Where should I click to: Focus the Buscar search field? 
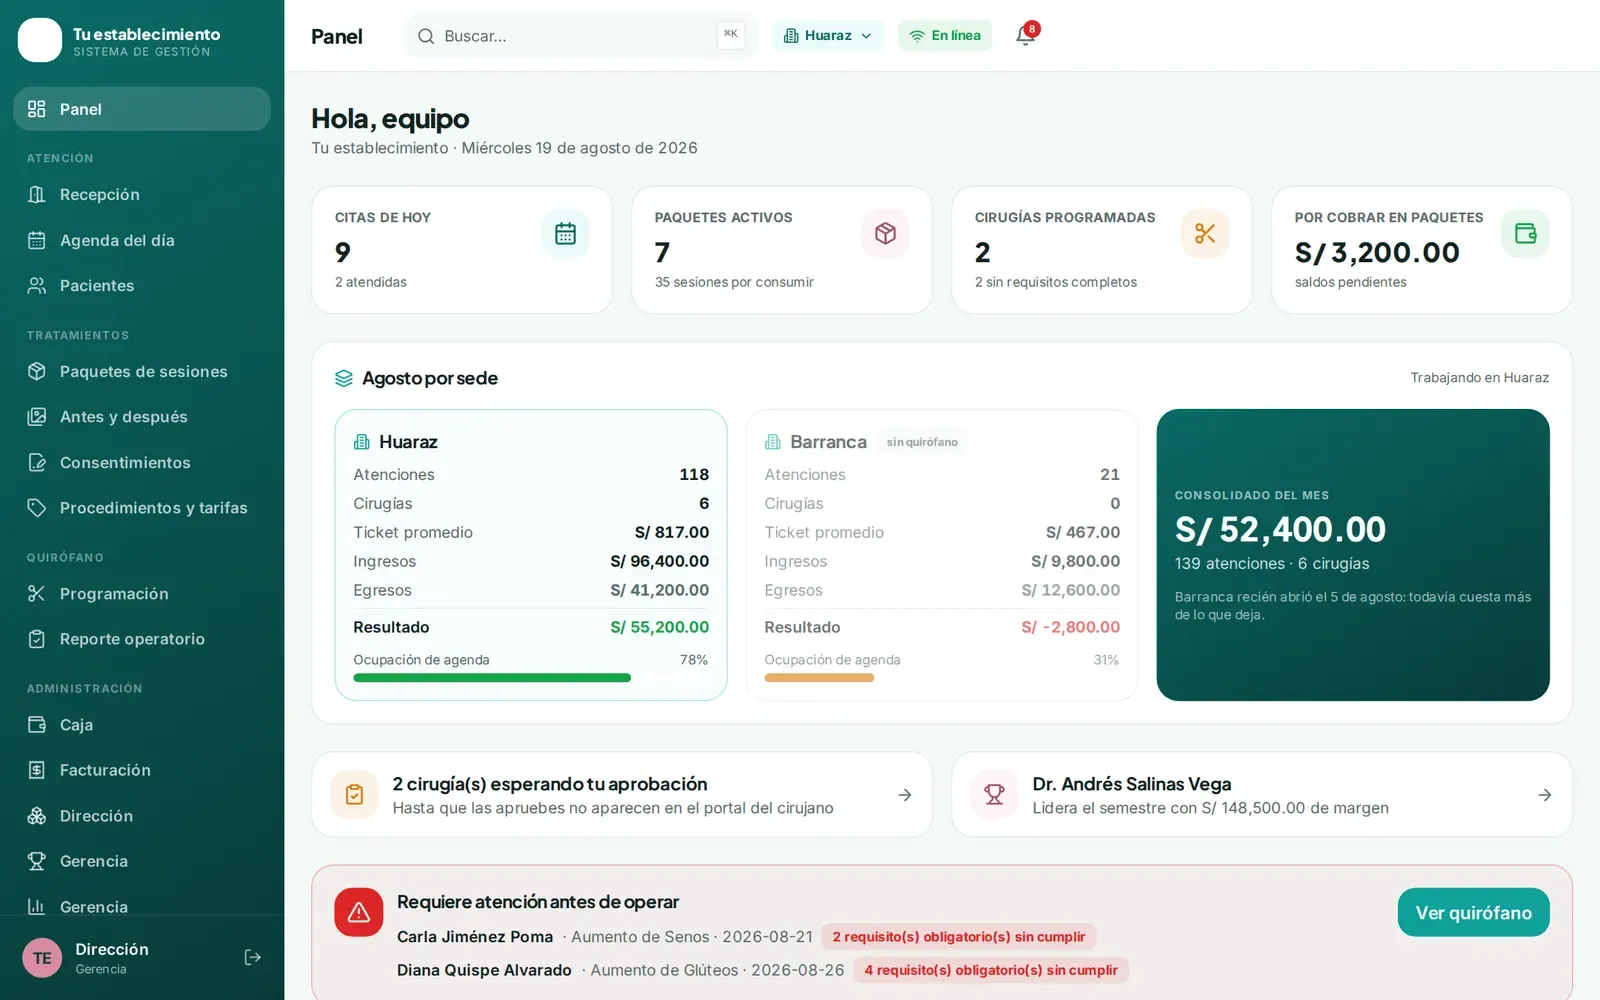coord(581,36)
